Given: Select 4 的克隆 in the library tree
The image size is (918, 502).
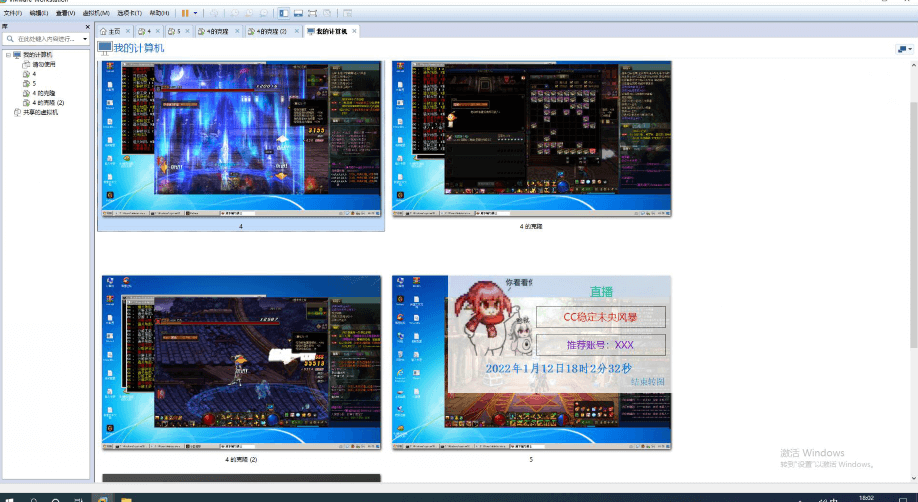Looking at the screenshot, I should point(43,93).
